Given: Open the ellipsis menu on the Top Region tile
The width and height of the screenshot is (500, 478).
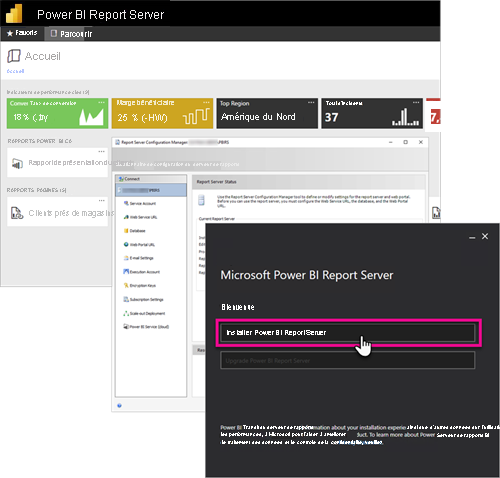Looking at the screenshot, I should 311,103.
